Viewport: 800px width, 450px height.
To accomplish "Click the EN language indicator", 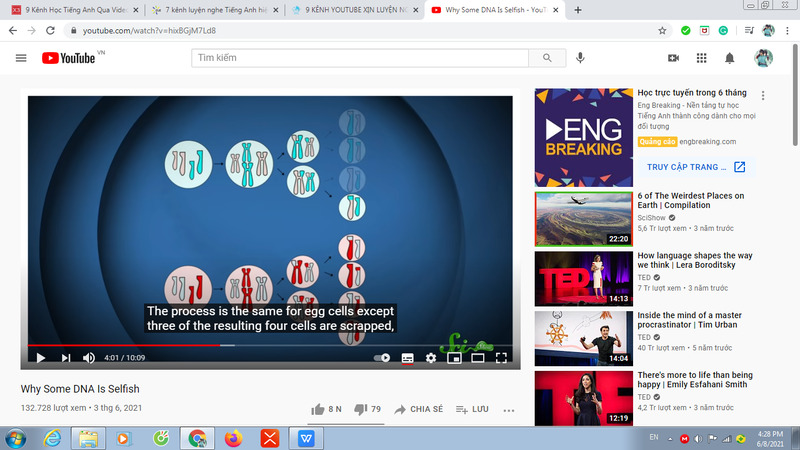I will (x=654, y=437).
